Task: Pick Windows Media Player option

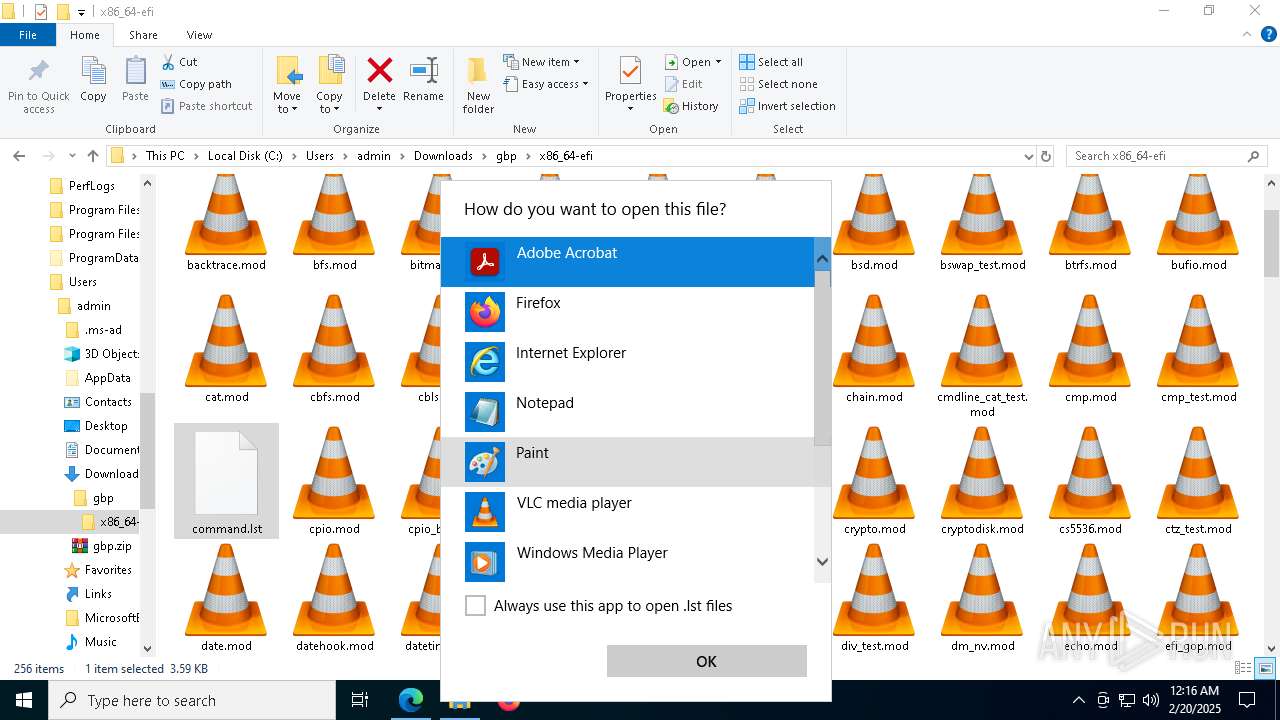Action: point(627,562)
